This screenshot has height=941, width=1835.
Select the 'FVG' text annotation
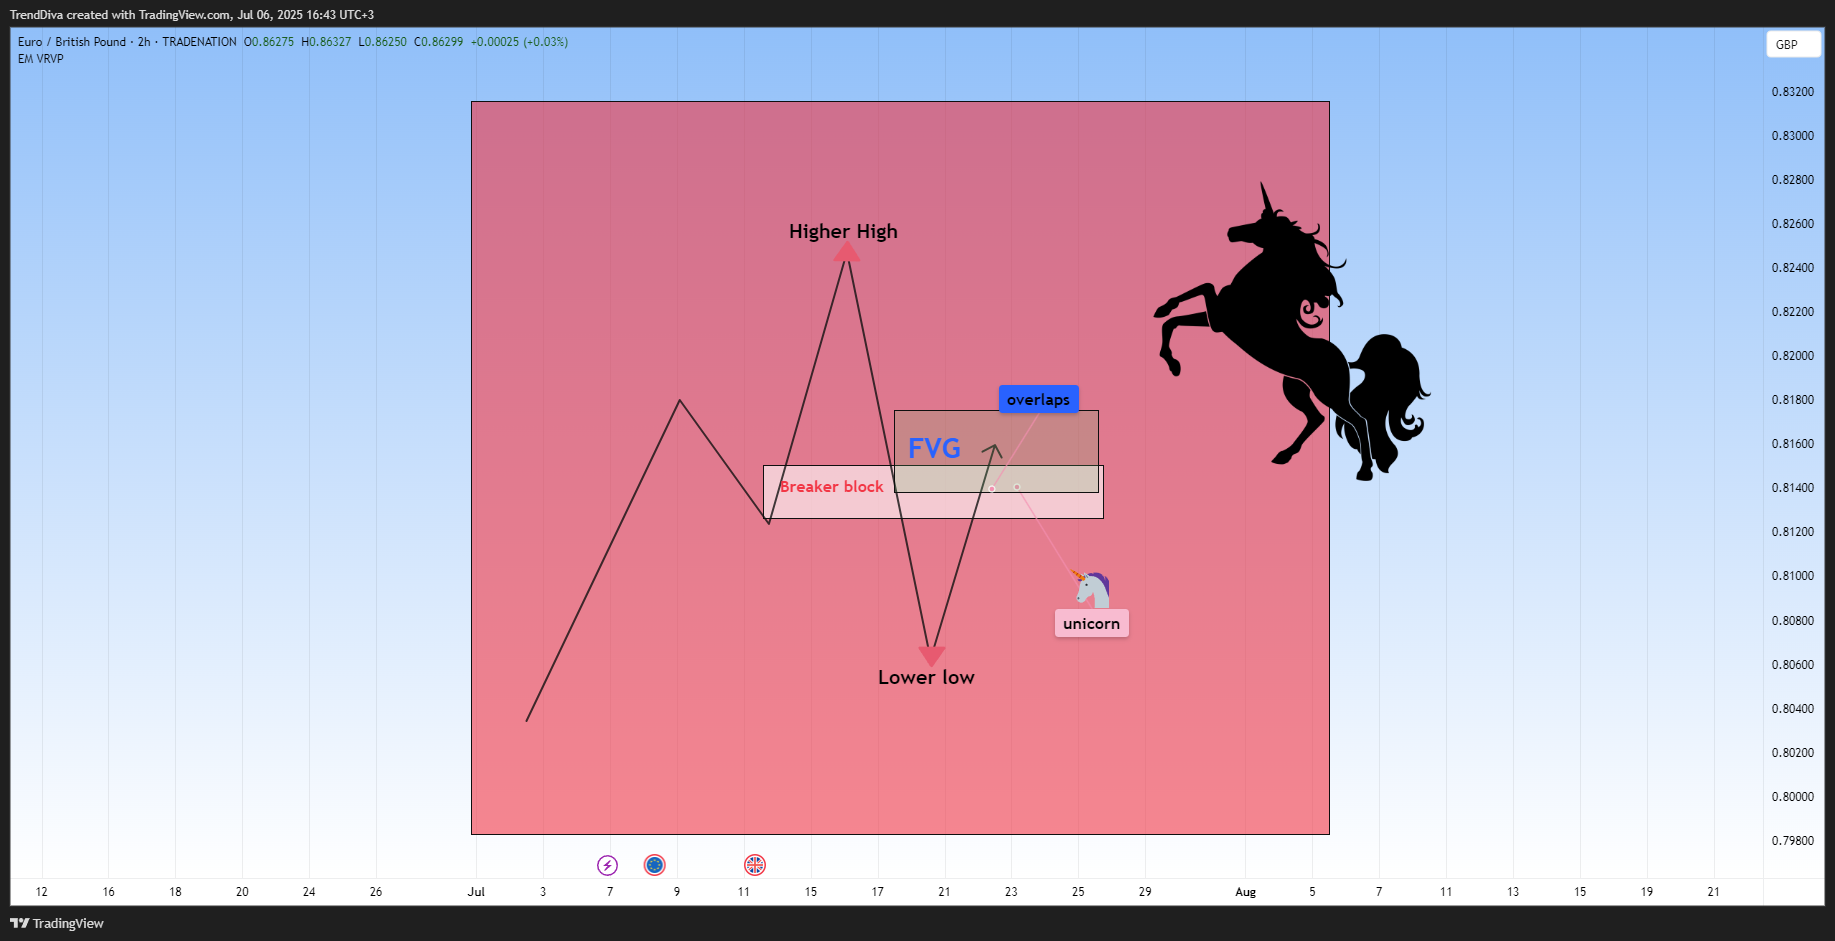pyautogui.click(x=934, y=448)
